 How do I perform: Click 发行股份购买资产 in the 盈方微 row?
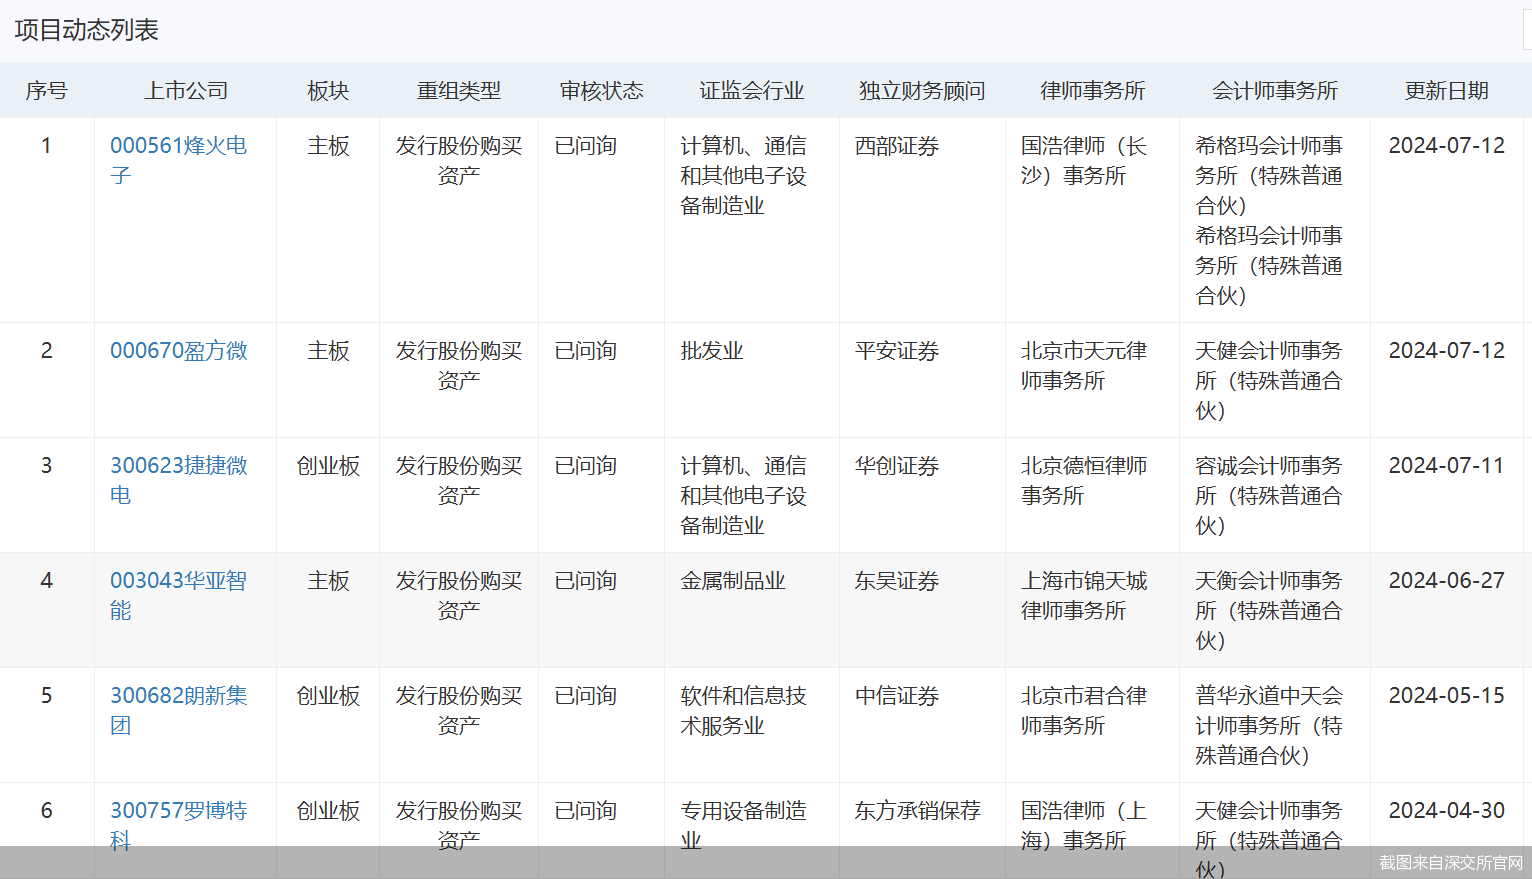459,366
